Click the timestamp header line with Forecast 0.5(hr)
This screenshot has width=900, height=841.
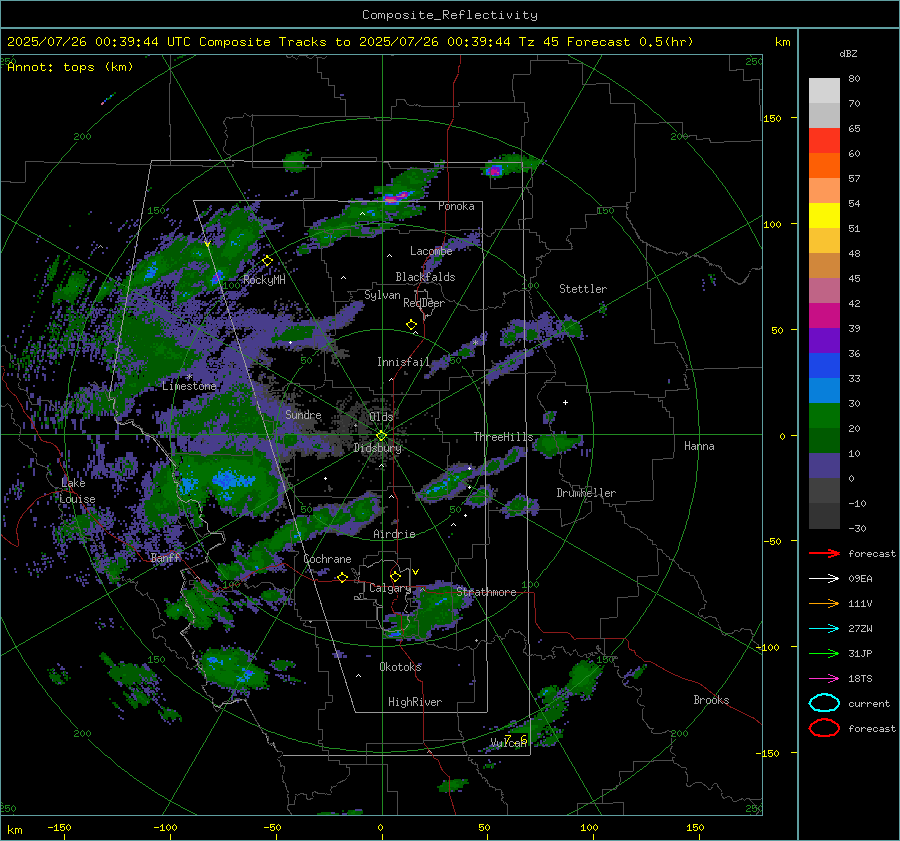[x=350, y=42]
